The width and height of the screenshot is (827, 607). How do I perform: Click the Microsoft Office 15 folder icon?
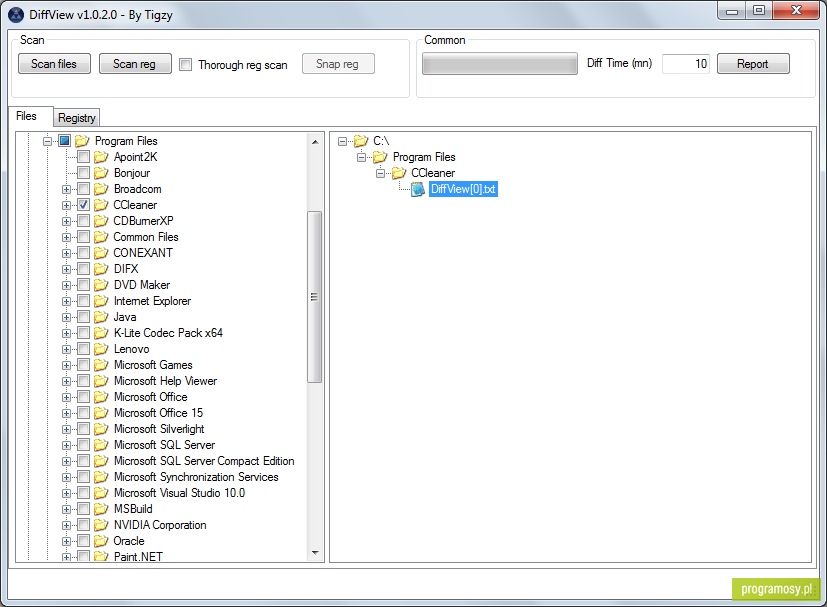[101, 413]
